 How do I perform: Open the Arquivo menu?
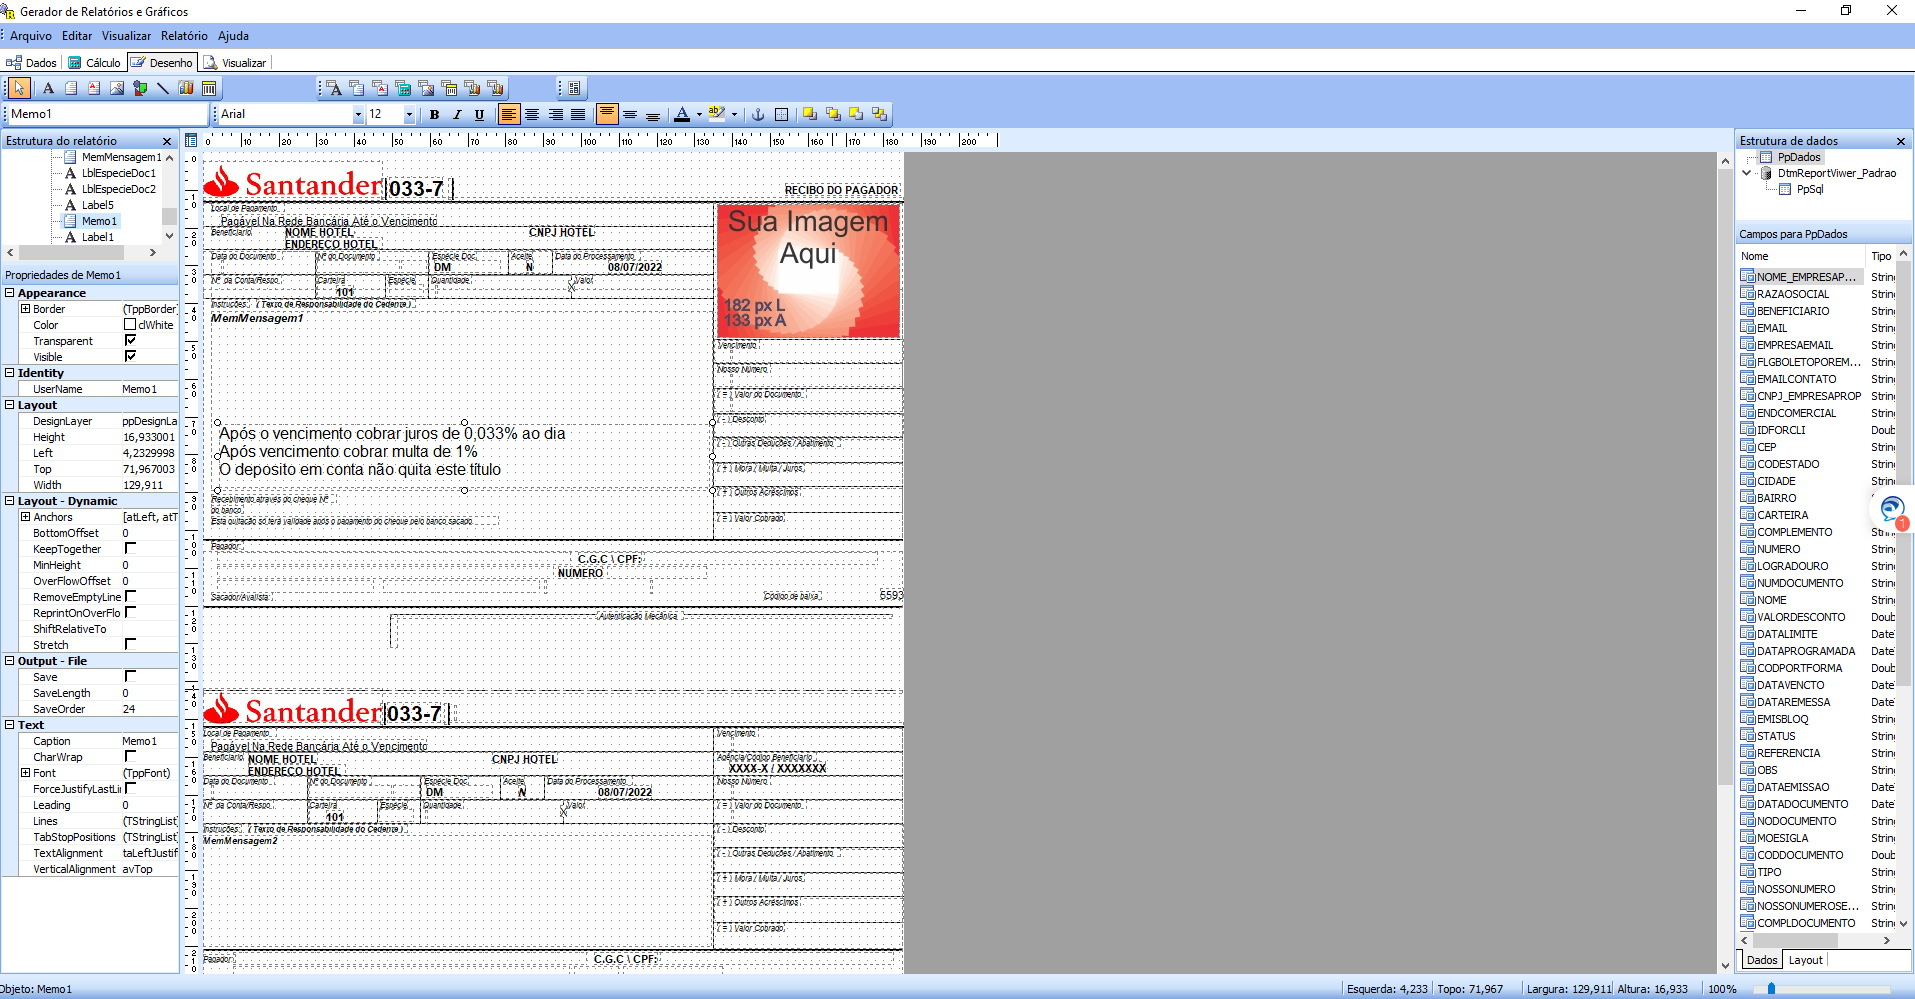tap(31, 36)
